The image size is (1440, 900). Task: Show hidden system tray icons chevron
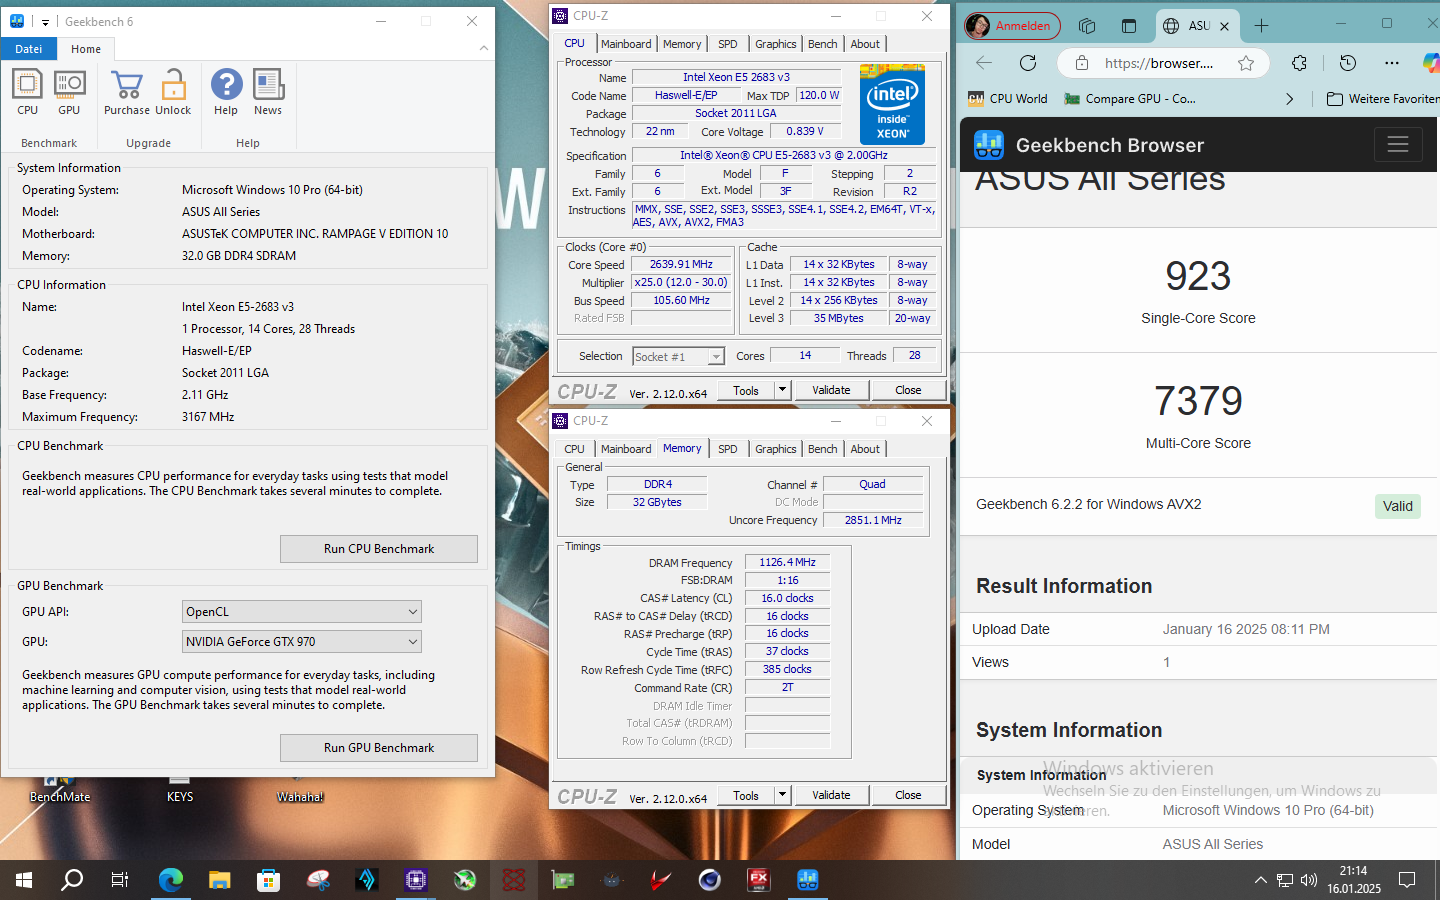point(1260,880)
